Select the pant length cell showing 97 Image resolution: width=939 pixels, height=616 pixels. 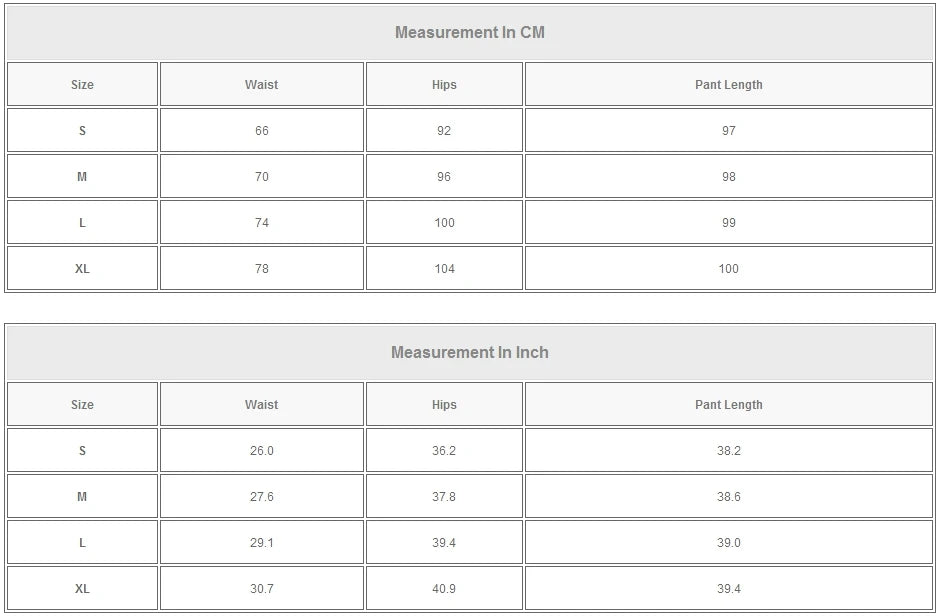click(728, 131)
